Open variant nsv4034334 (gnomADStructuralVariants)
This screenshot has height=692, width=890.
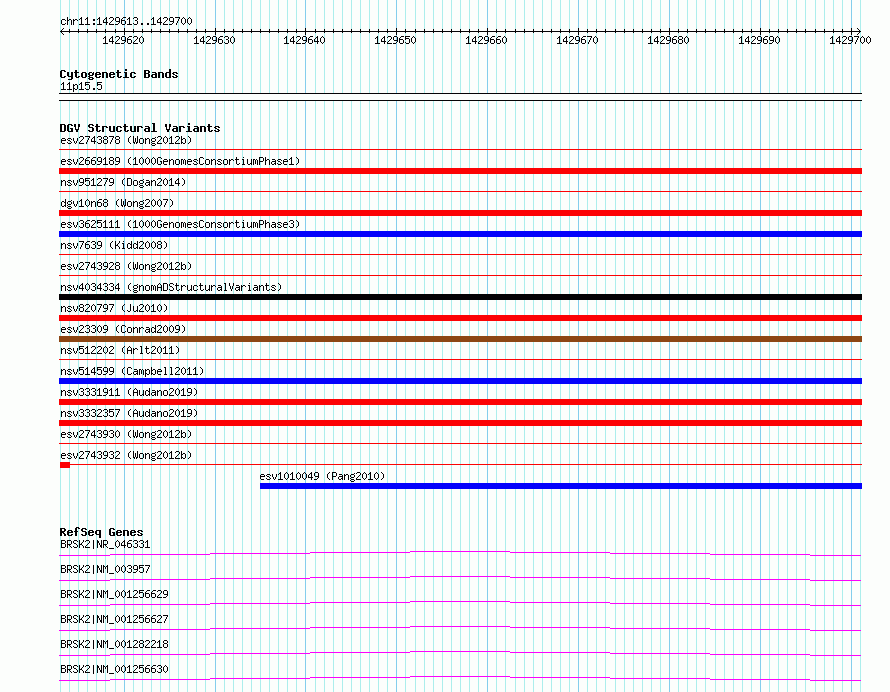click(171, 287)
